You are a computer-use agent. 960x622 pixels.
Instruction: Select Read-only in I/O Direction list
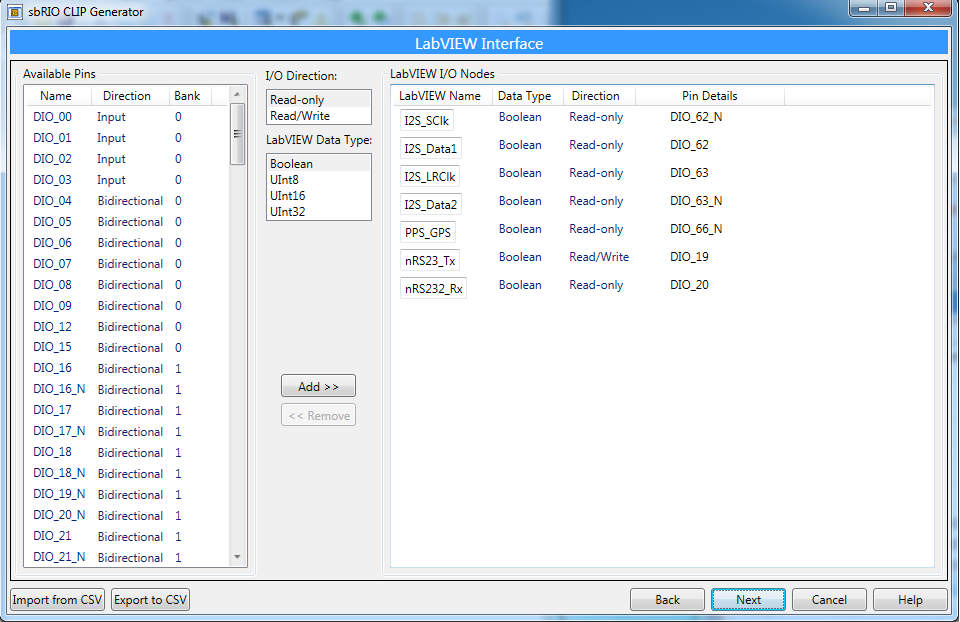click(318, 100)
